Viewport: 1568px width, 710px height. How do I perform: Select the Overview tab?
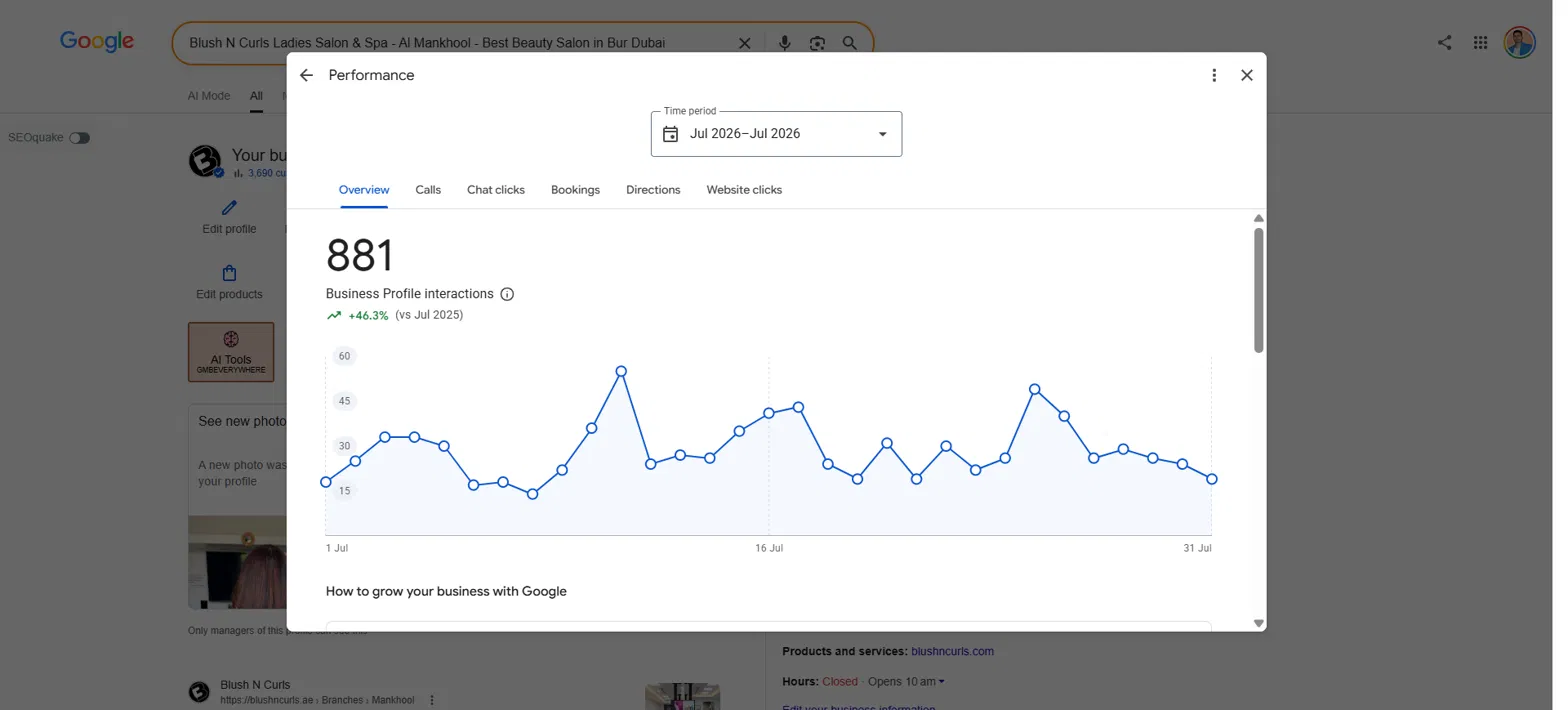pyautogui.click(x=364, y=190)
